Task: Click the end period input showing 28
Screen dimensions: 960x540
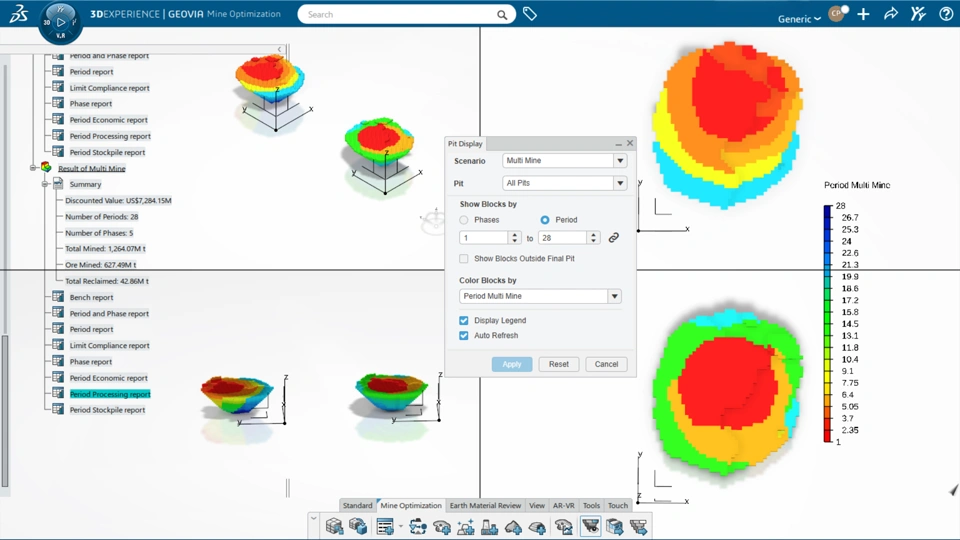Action: click(563, 238)
